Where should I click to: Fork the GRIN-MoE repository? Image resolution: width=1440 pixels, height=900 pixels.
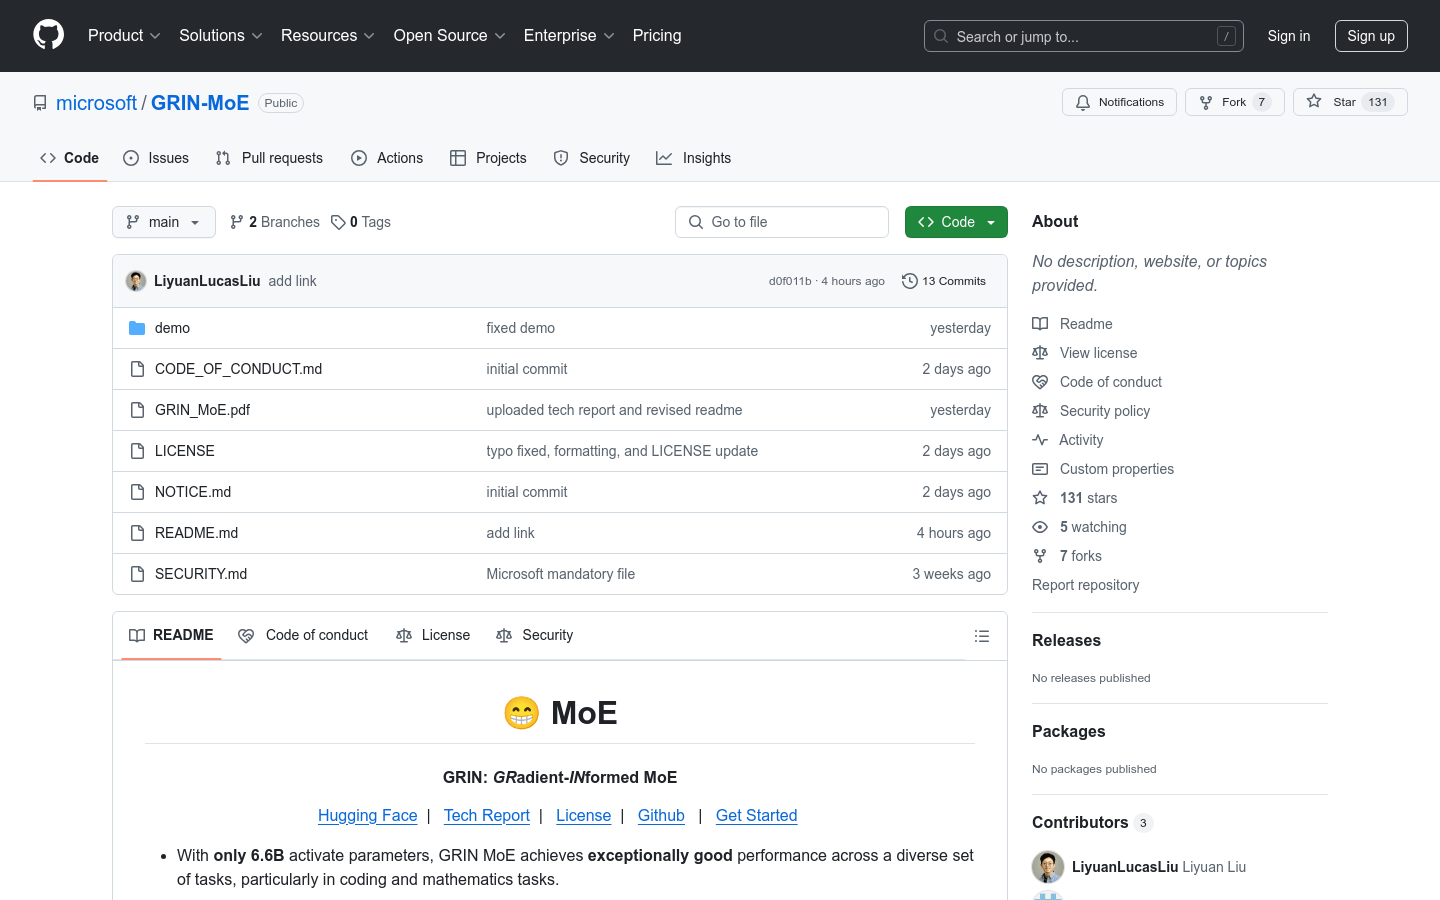point(1234,102)
